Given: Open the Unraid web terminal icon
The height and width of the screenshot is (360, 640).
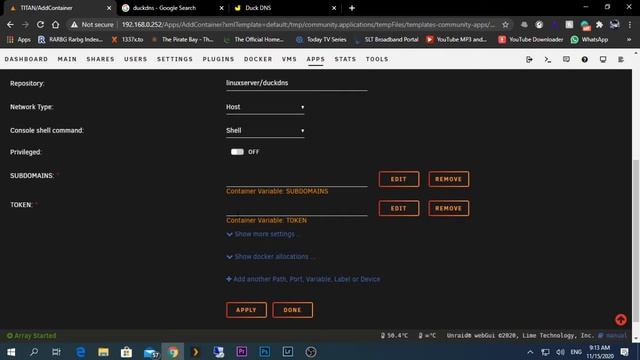Looking at the screenshot, I should click(x=548, y=60).
